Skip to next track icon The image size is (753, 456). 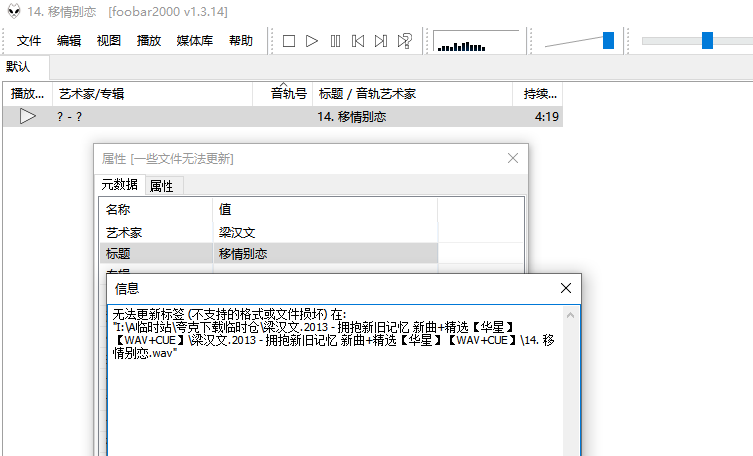(381, 41)
